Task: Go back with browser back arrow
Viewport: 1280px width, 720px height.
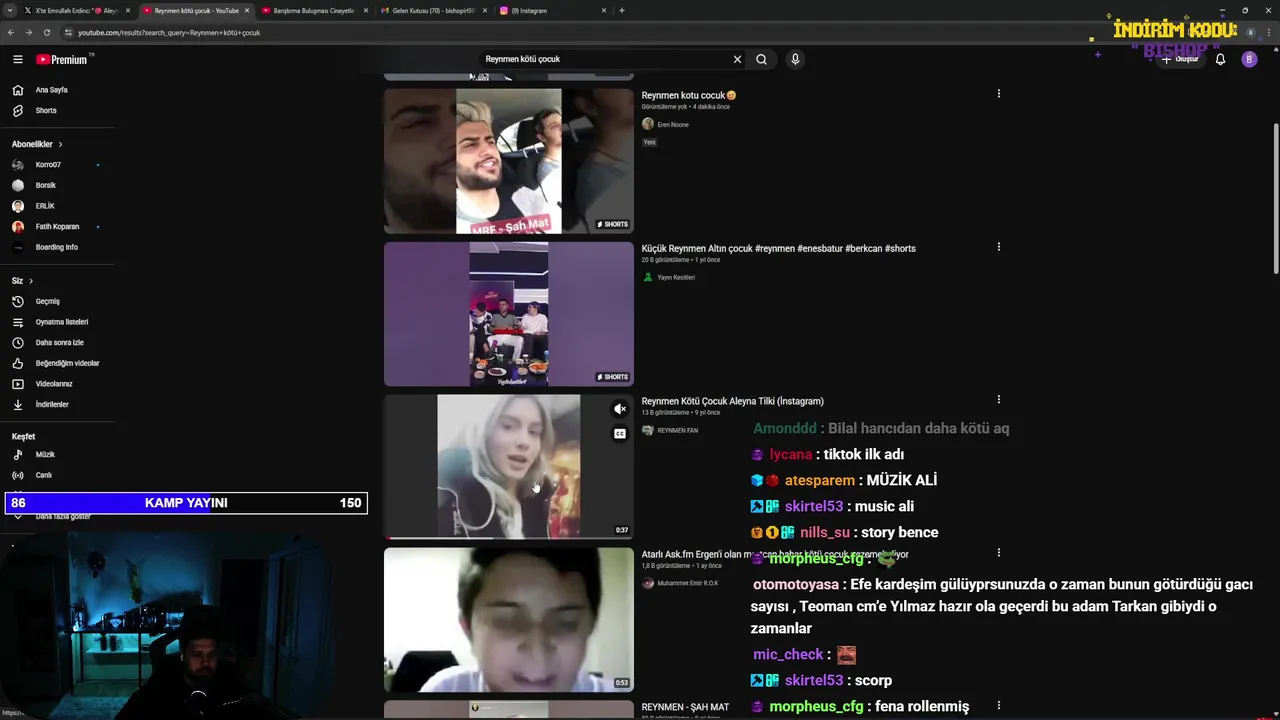Action: pos(11,32)
